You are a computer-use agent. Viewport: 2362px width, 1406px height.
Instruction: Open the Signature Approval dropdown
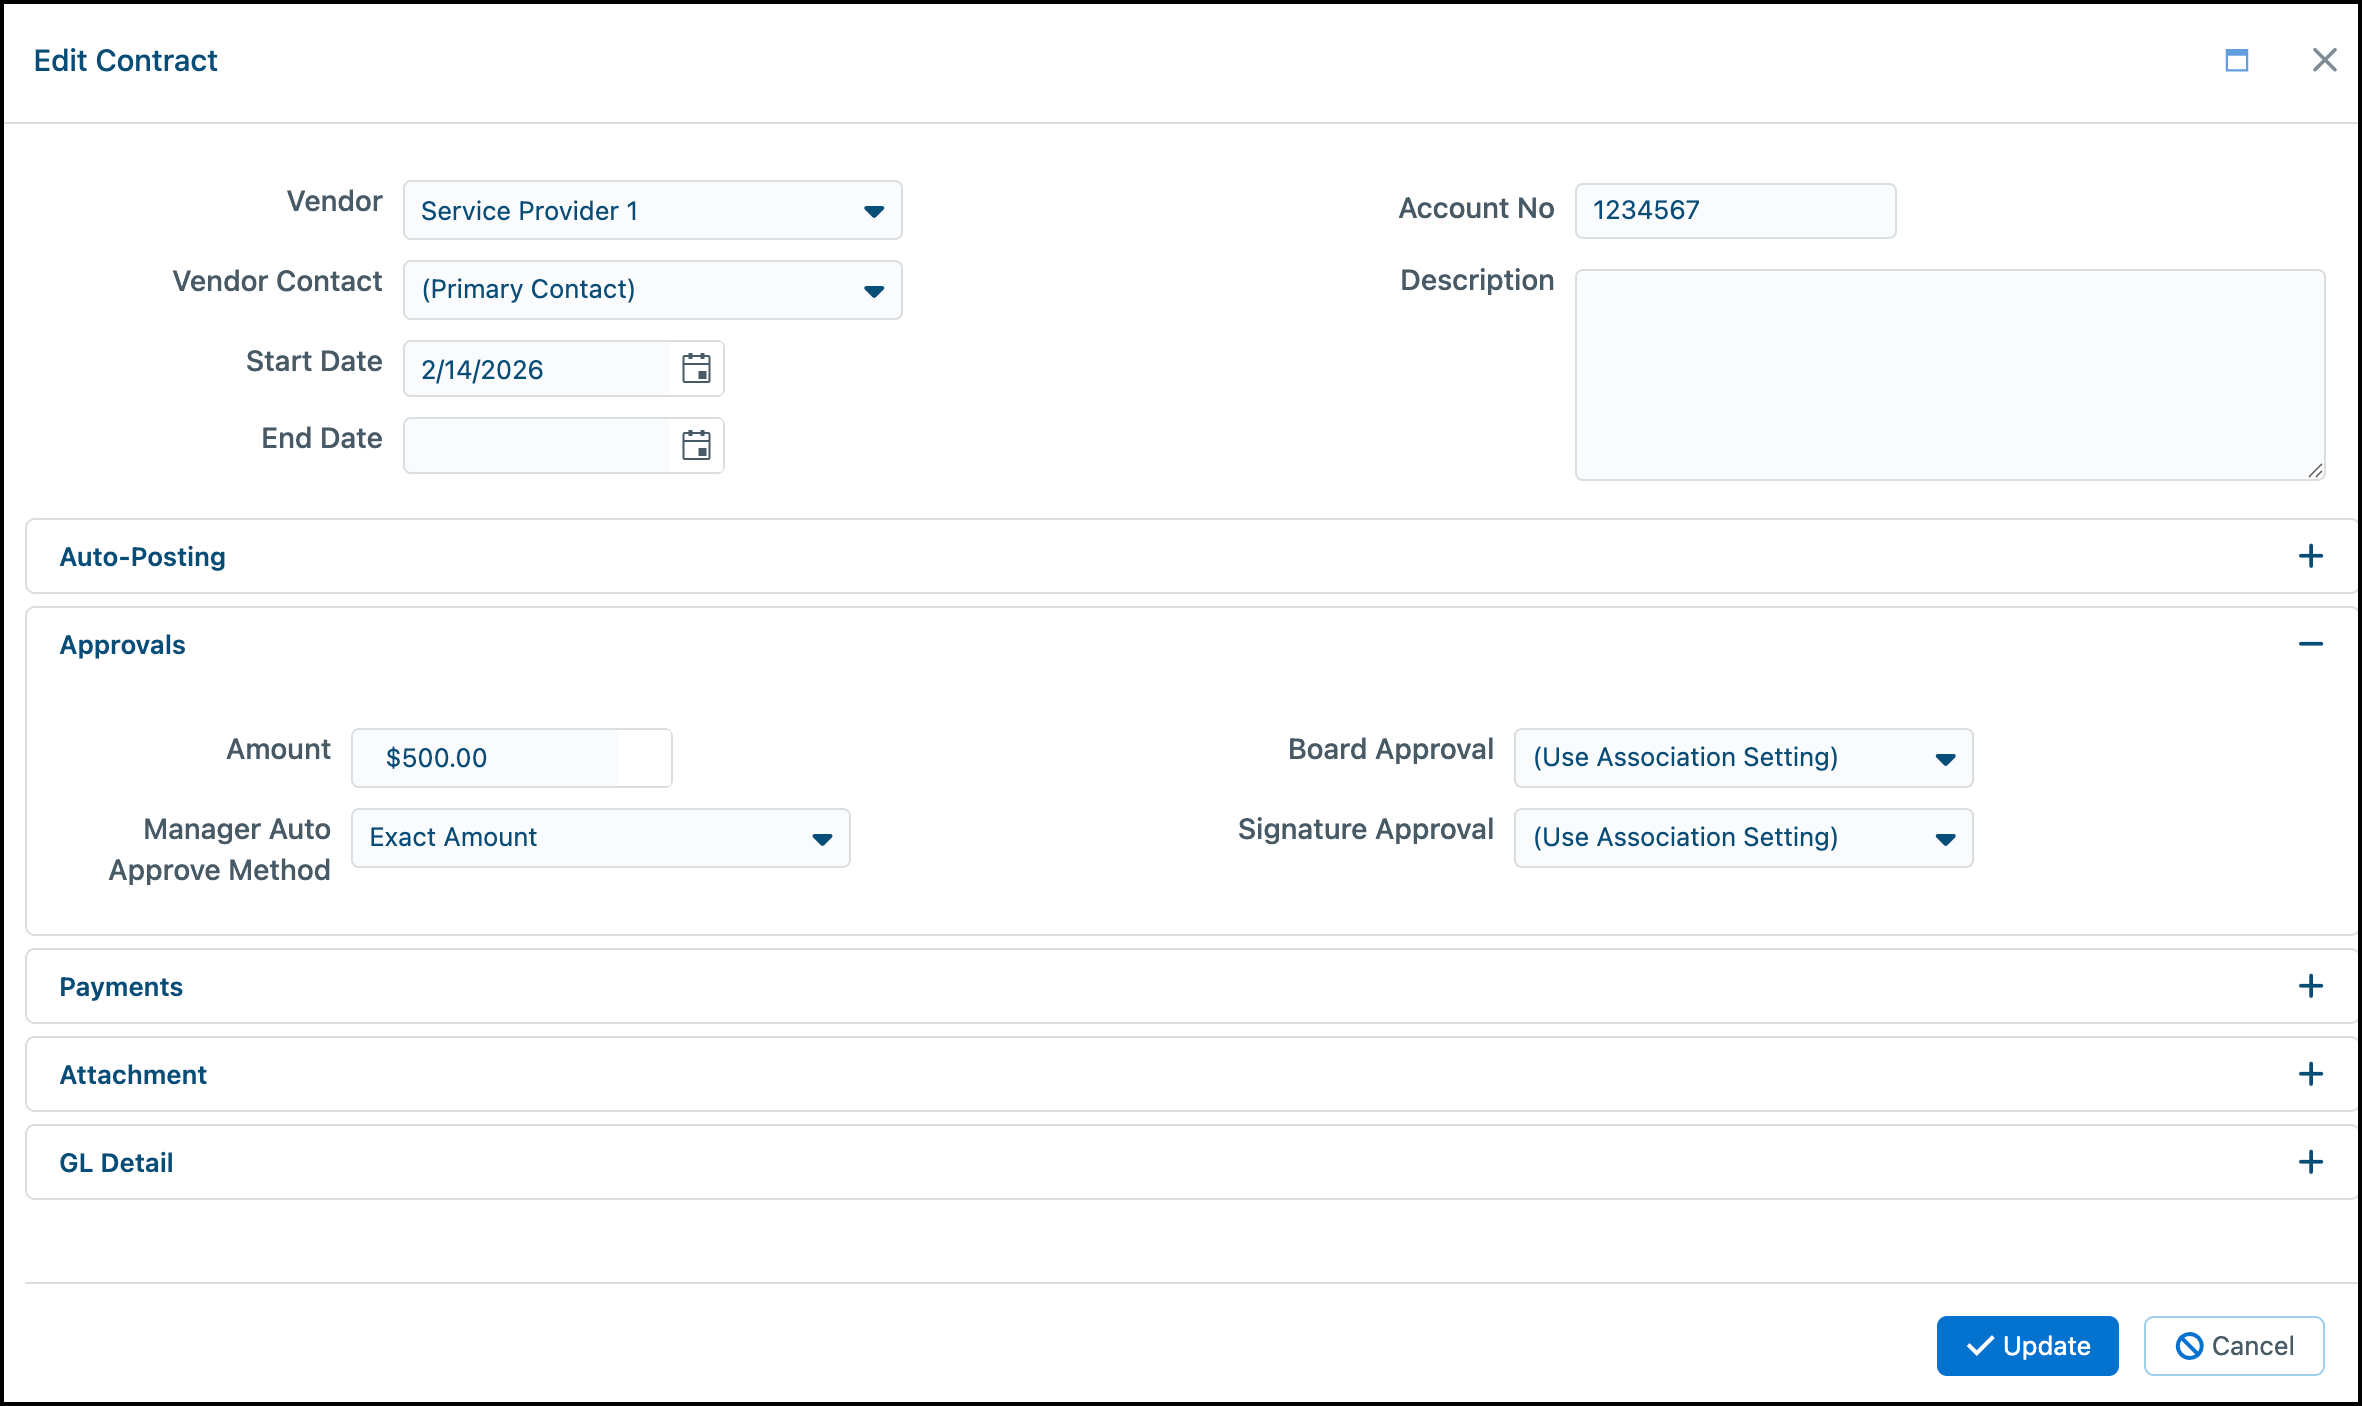point(1743,838)
